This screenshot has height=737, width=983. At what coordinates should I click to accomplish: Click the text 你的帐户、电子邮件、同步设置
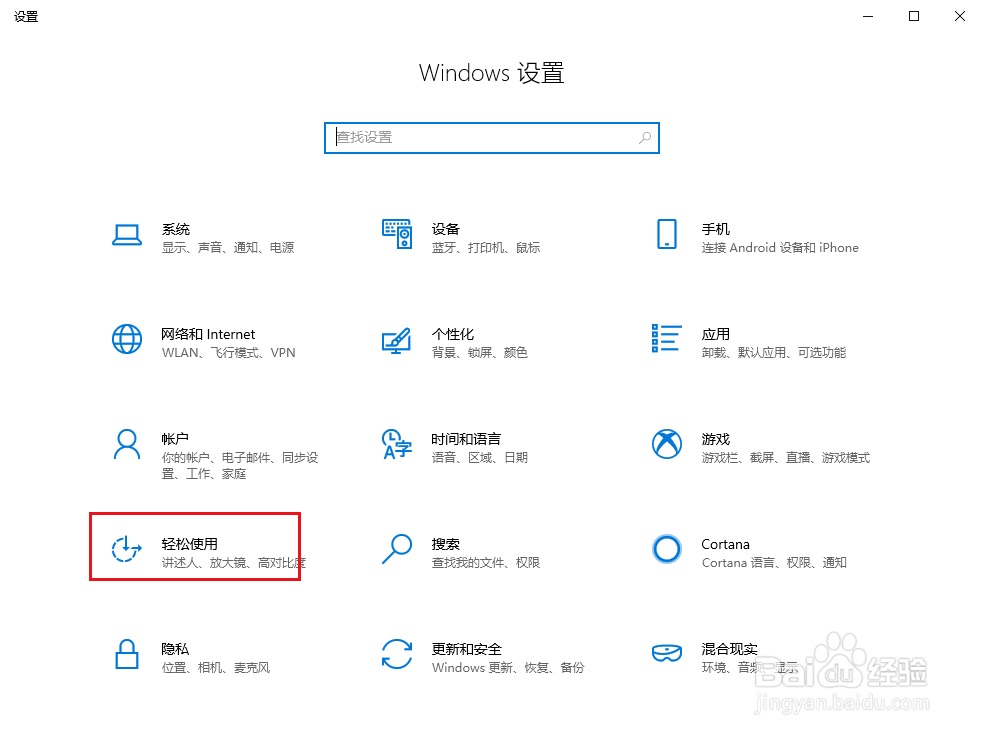240,466
